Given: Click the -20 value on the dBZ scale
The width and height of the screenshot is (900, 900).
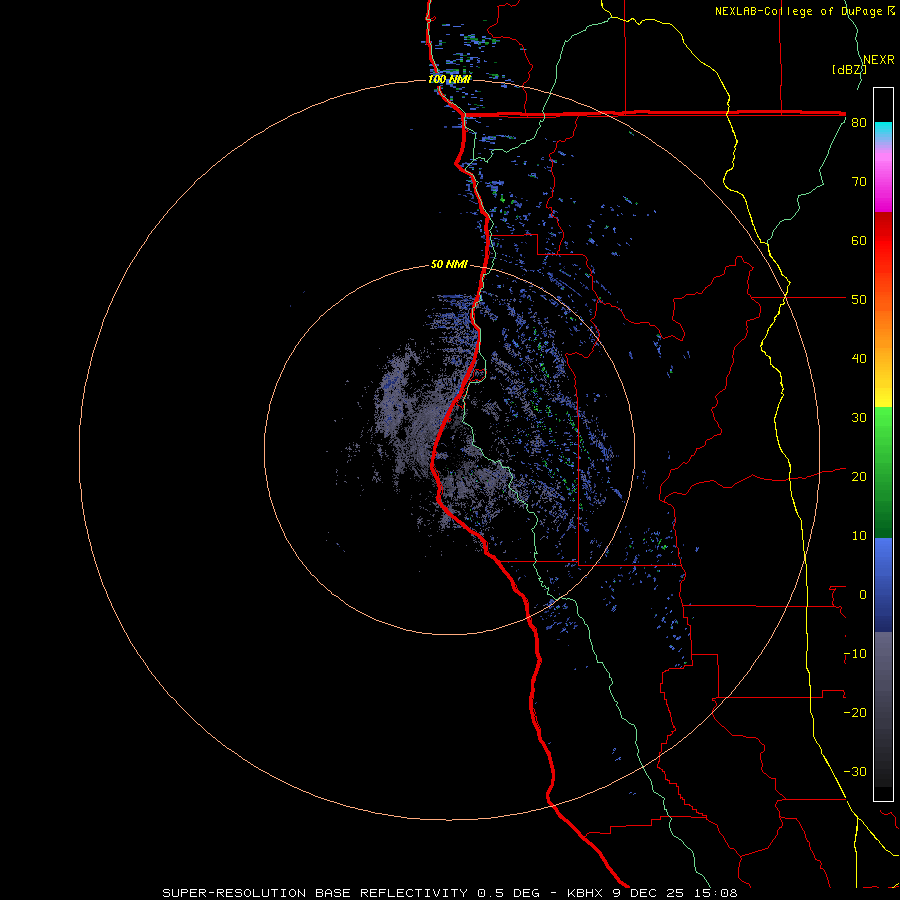Looking at the screenshot, I should 855,712.
